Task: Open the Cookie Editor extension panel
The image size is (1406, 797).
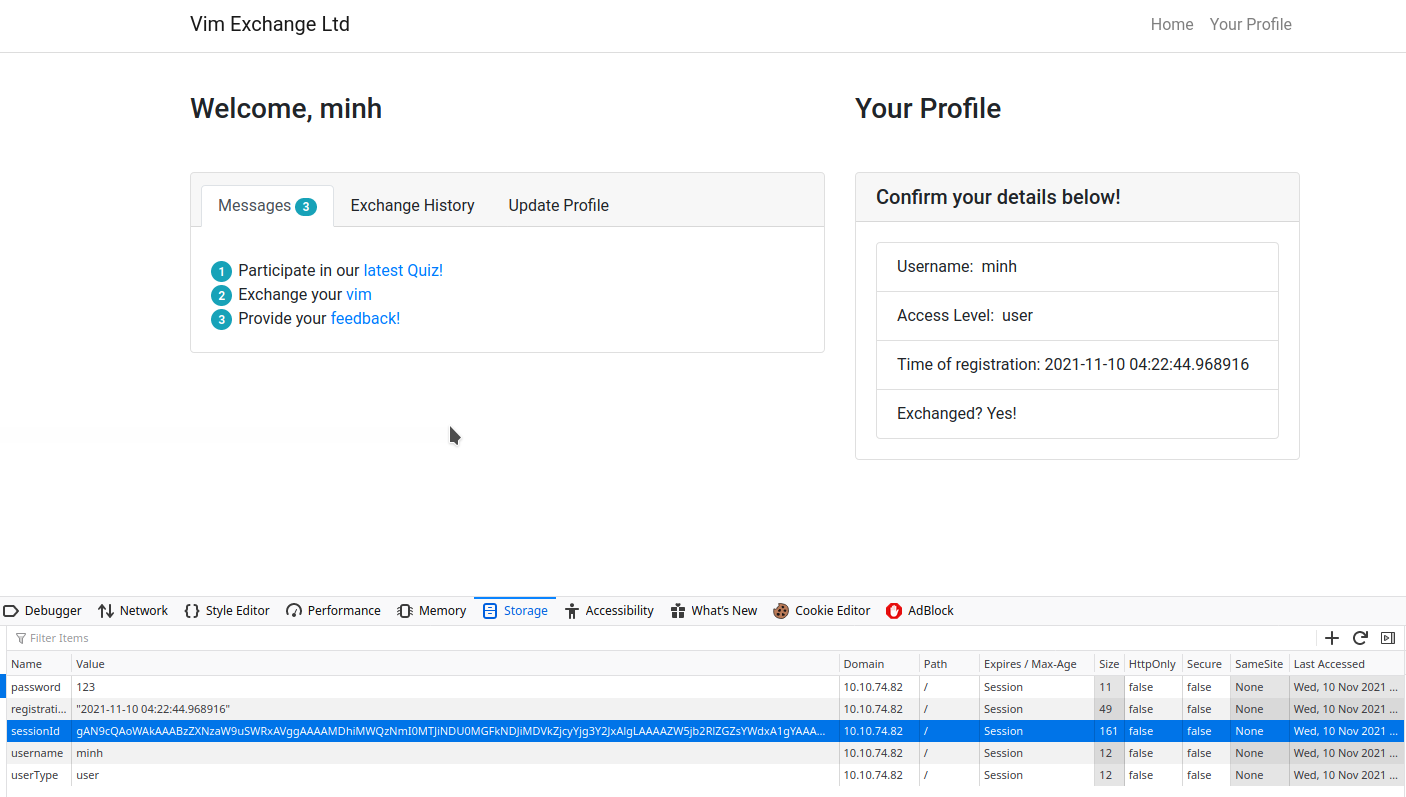Action: [821, 611]
